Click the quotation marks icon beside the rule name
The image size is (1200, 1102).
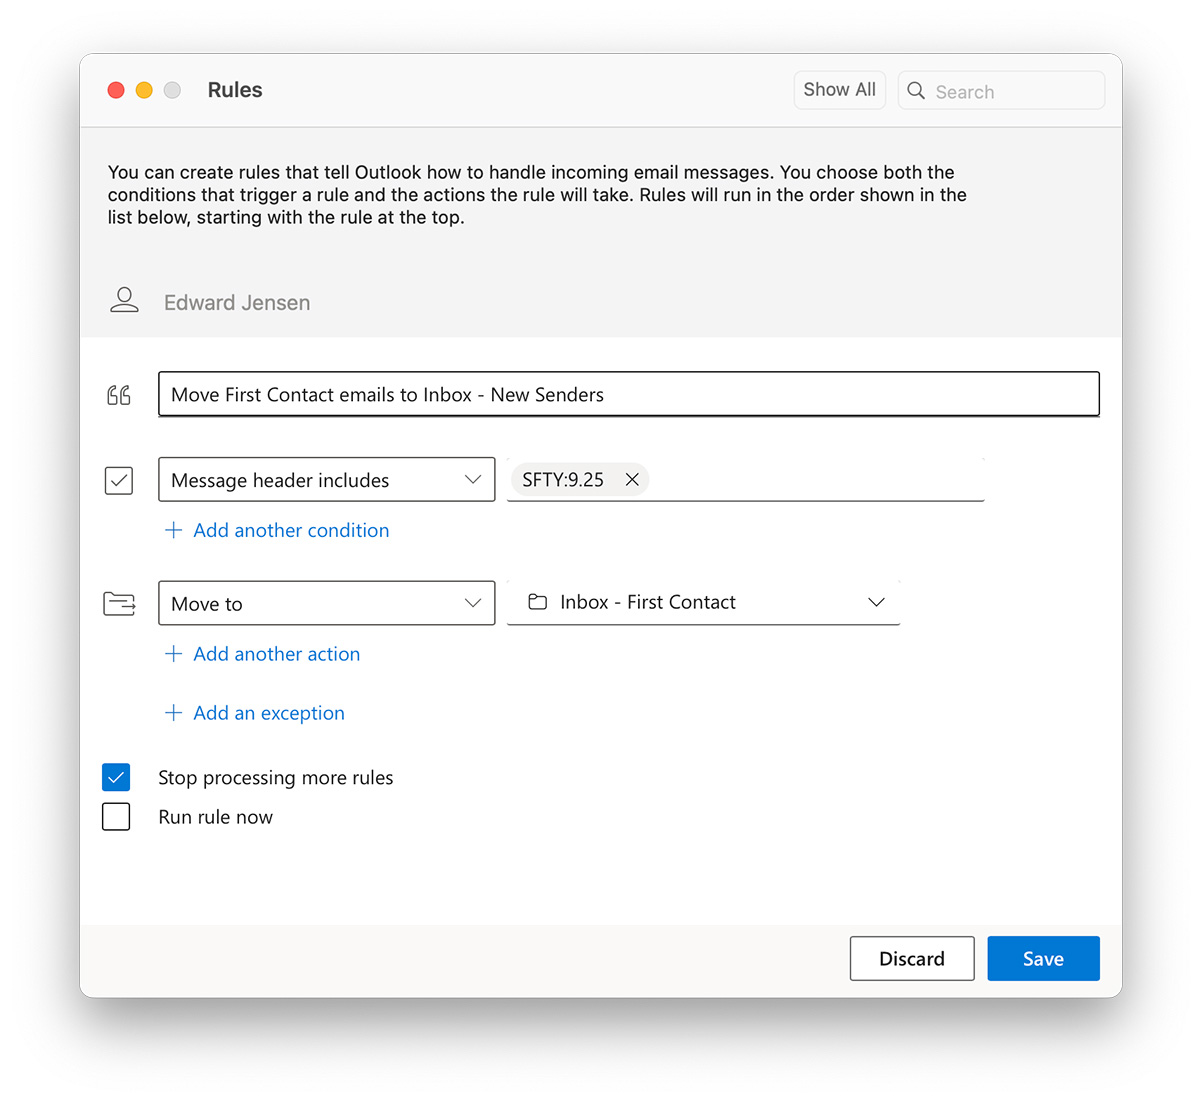pyautogui.click(x=118, y=394)
